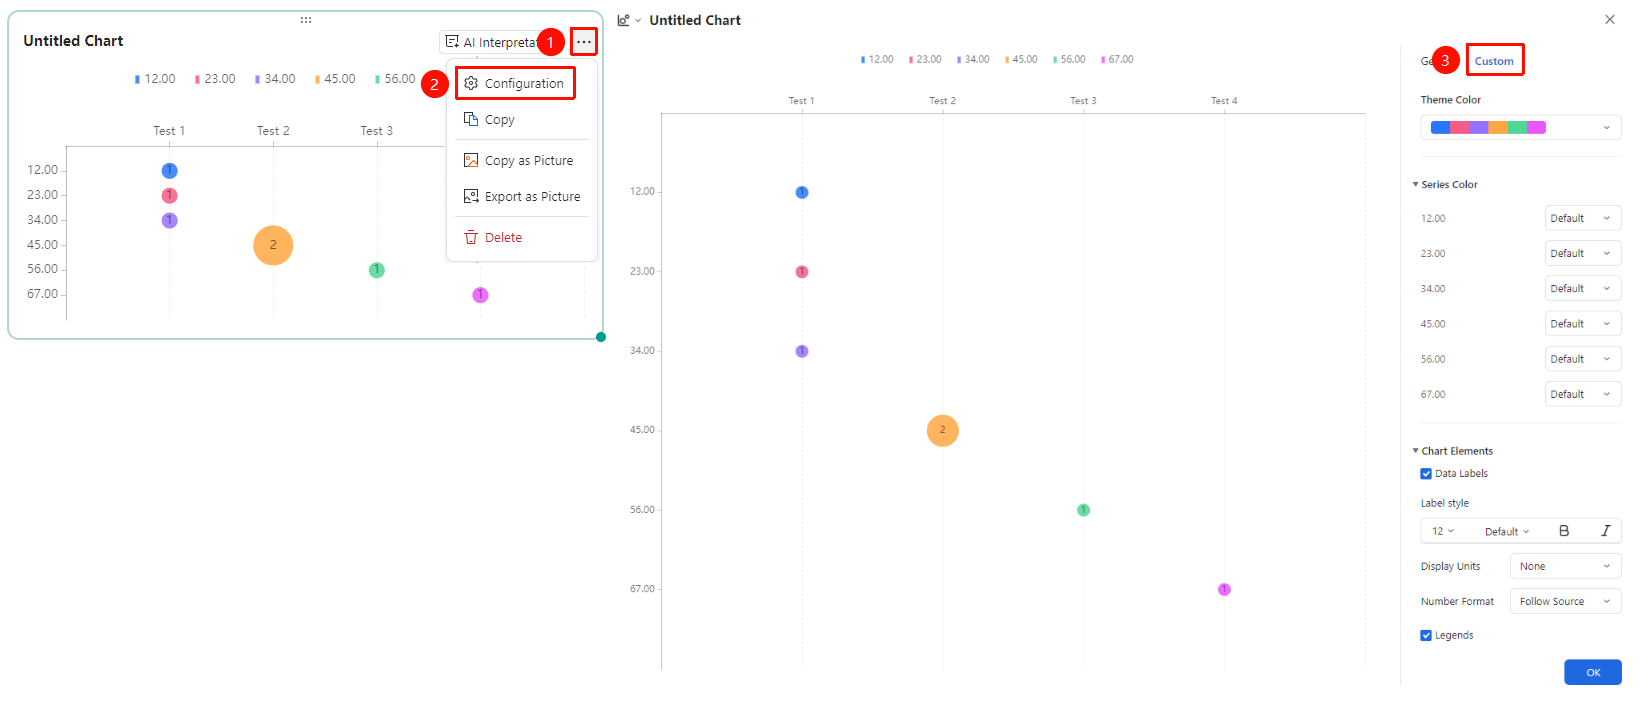Viewport: 1650px width, 724px height.
Task: Click the 45.00 legend item in preview chart
Action: 1021,59
